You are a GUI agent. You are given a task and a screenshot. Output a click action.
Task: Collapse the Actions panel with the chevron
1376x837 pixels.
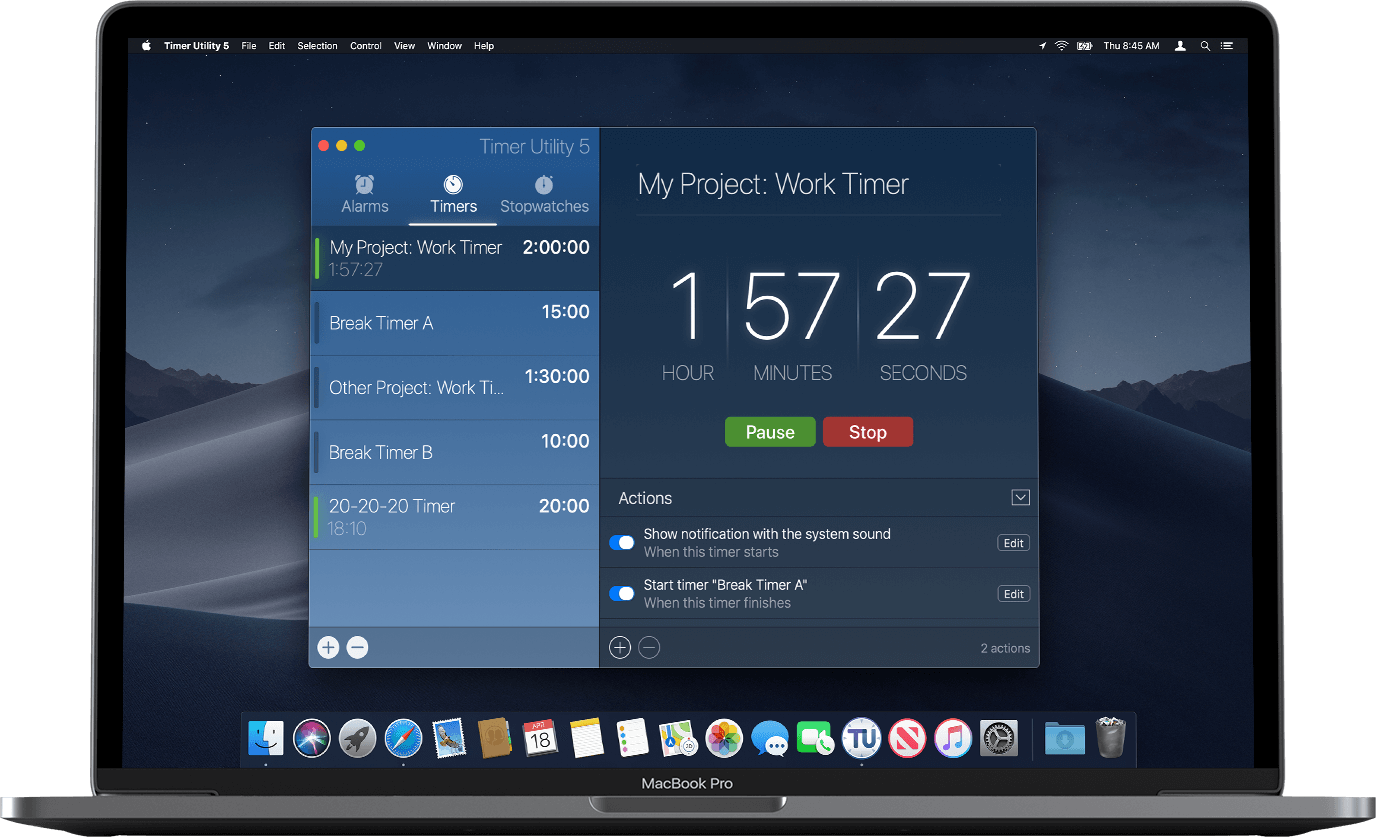pos(1020,497)
